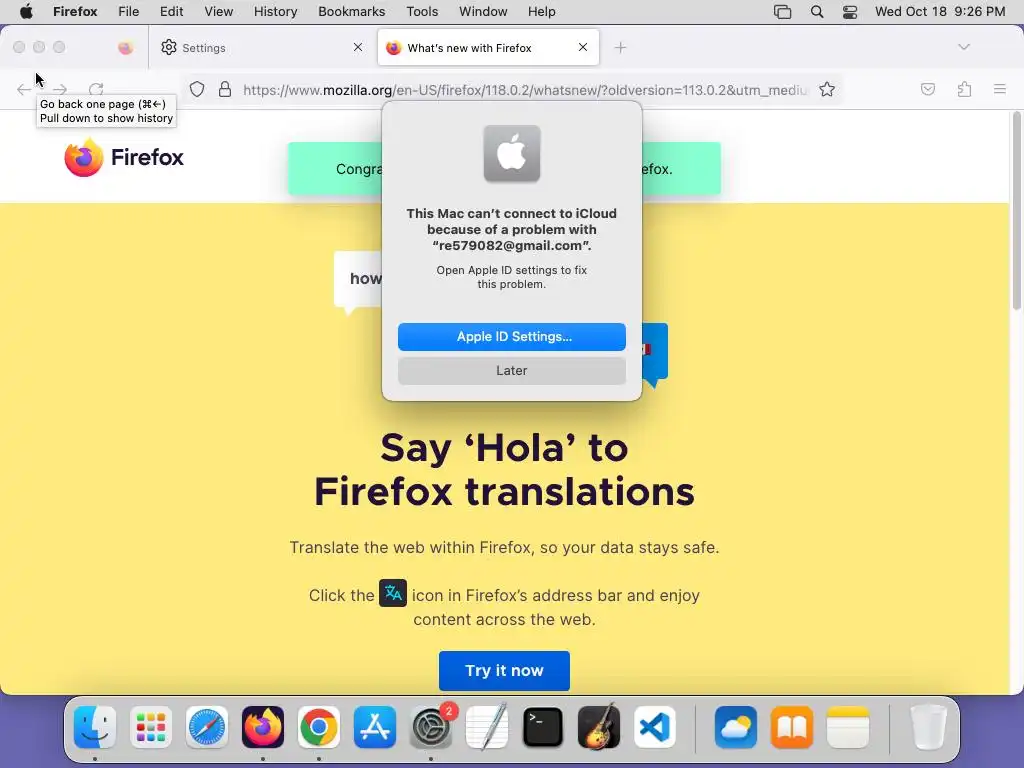The width and height of the screenshot is (1024, 768).
Task: Click the padlock site info icon
Action: click(225, 89)
